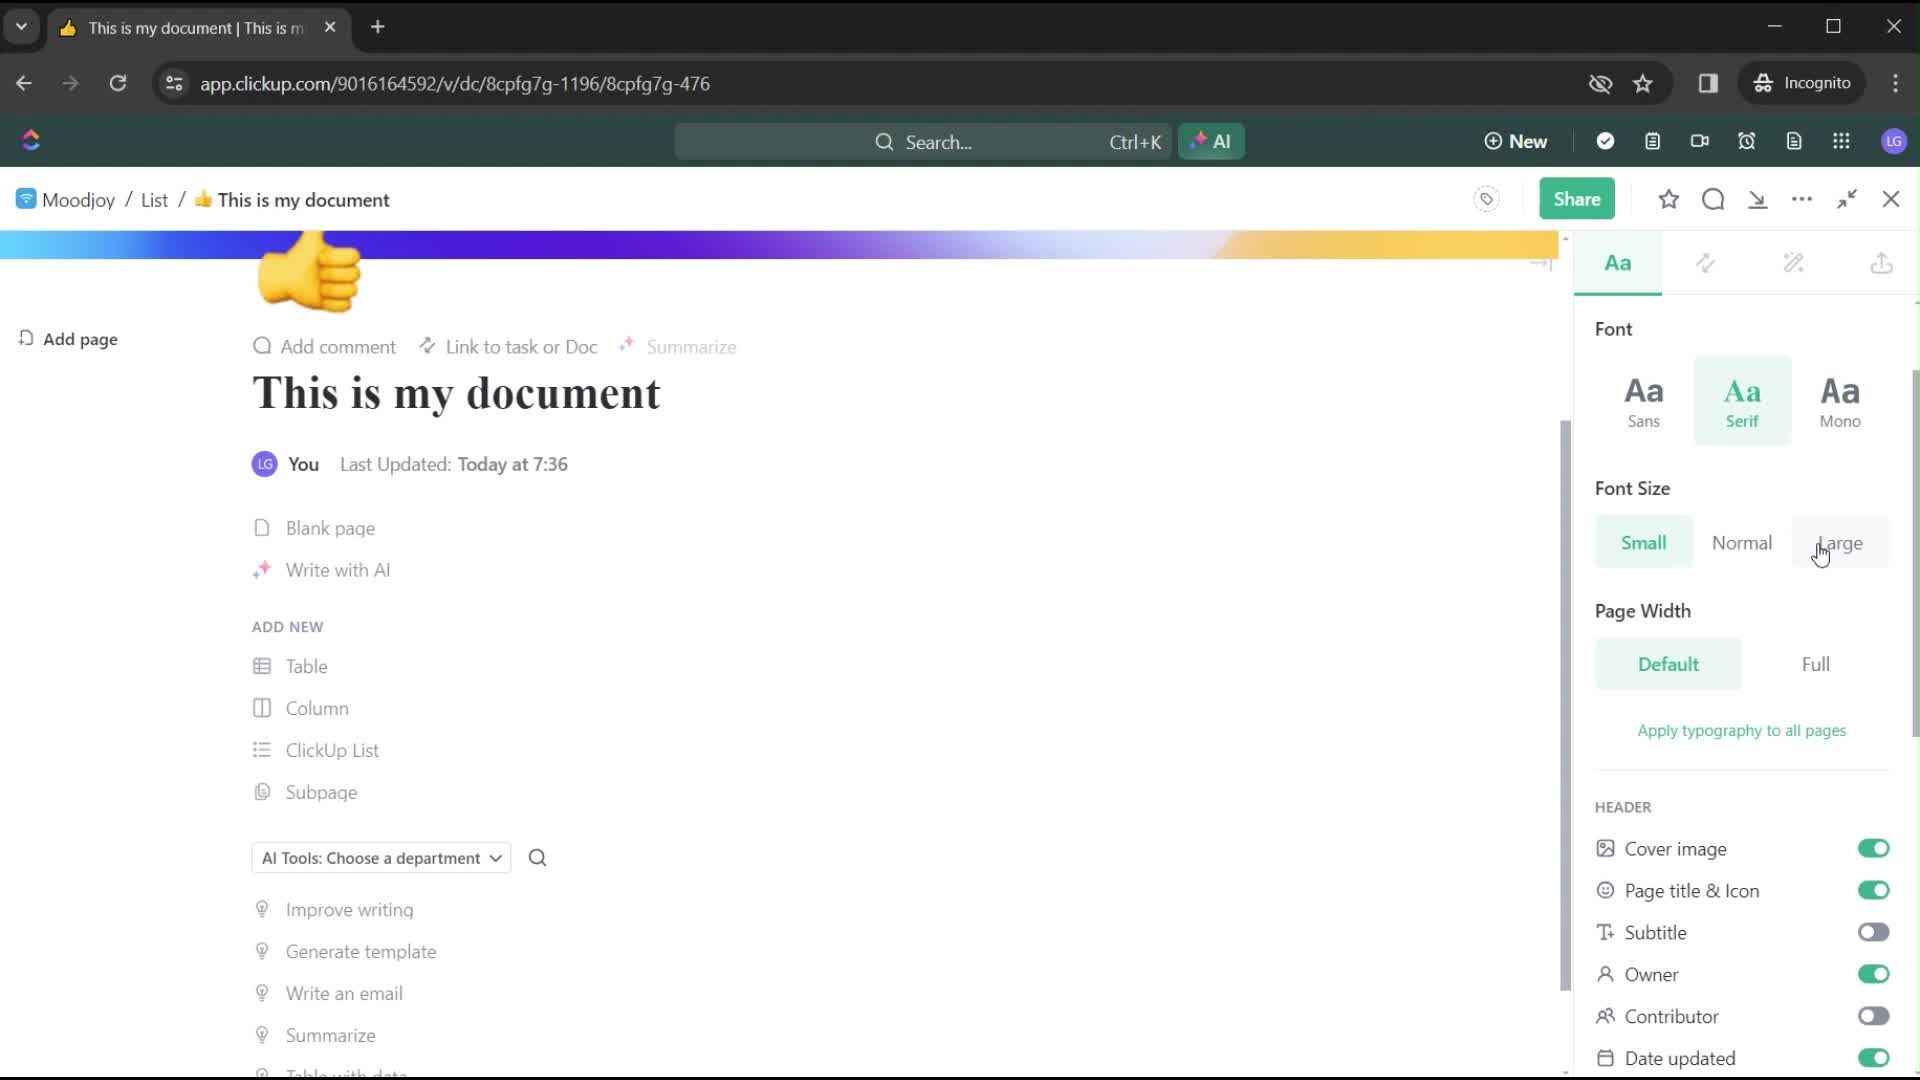This screenshot has height=1080, width=1920.
Task: Switch to Sans font style
Action: click(1644, 398)
